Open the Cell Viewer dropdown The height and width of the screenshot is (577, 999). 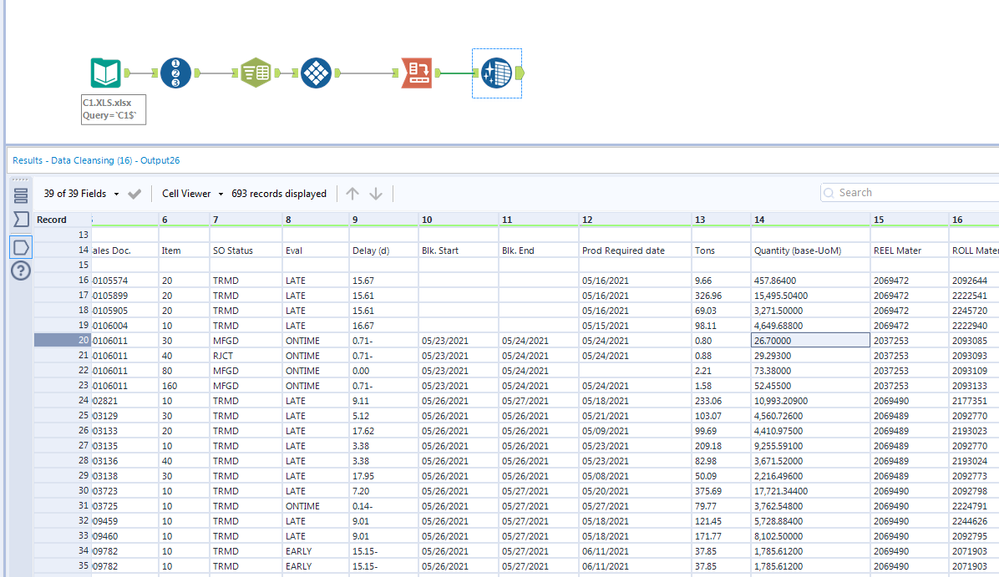pyautogui.click(x=192, y=194)
